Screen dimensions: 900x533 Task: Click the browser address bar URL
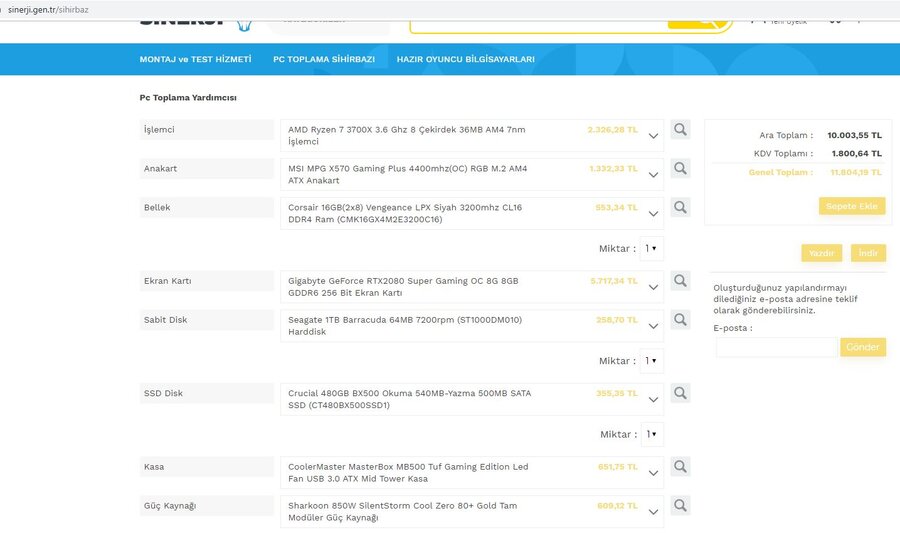48,10
